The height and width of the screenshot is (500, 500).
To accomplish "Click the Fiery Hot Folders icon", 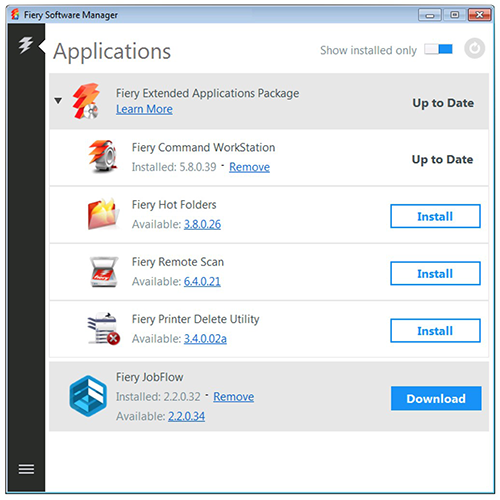I will click(x=103, y=214).
